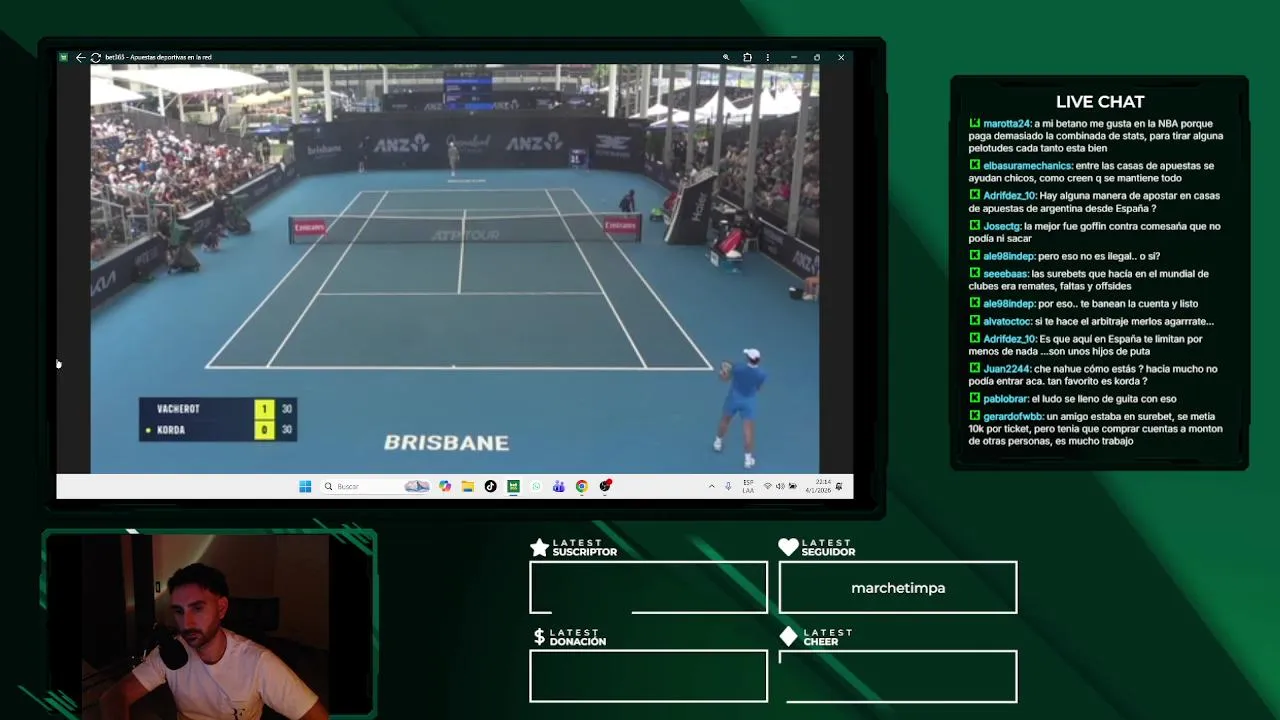Screen dimensions: 1280x720
Task: Click Adrifdez_10 message 'te limitan por menos'
Action: tap(1085, 345)
